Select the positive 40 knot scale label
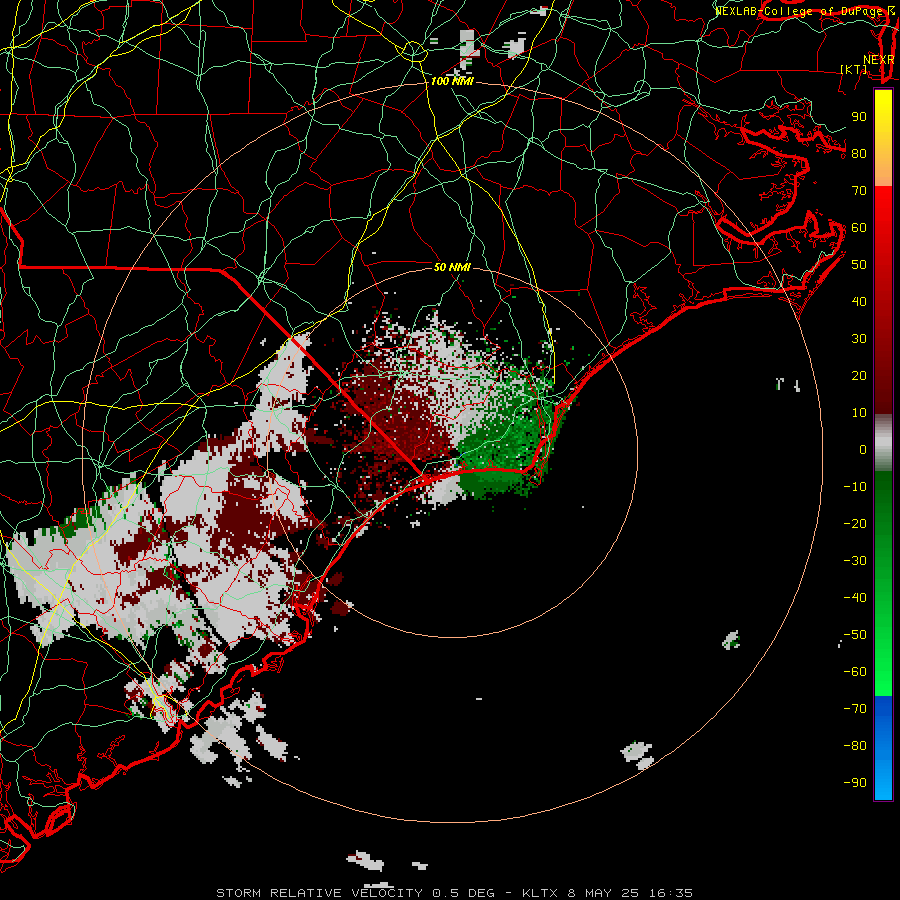This screenshot has height=900, width=900. click(x=859, y=301)
